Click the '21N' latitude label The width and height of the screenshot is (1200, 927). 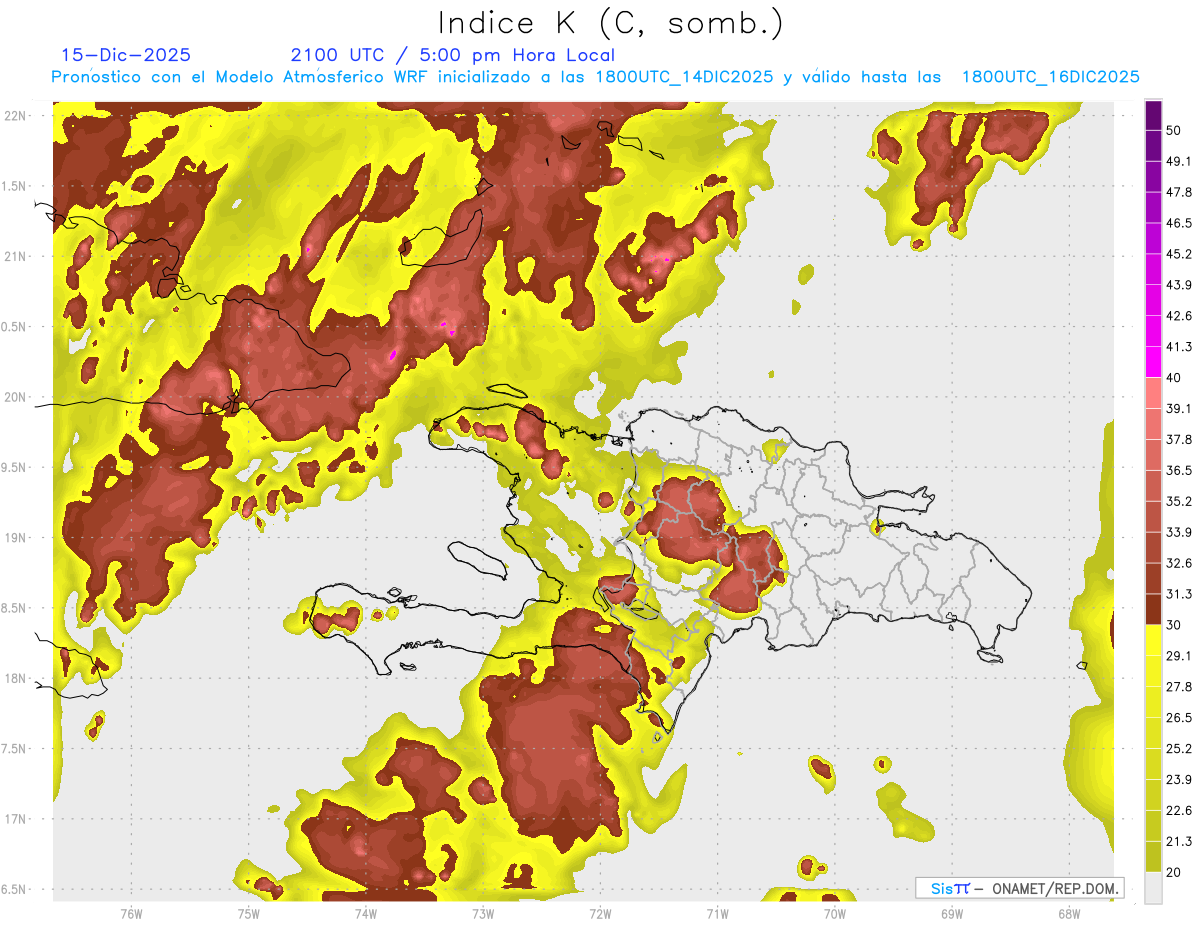(x=15, y=256)
